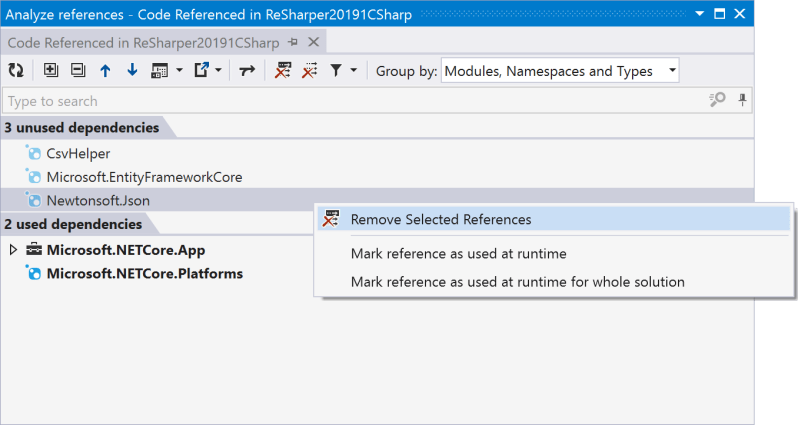Screen dimensions: 798x425
Task: Click the 2 used dependencies header
Action: point(73,224)
